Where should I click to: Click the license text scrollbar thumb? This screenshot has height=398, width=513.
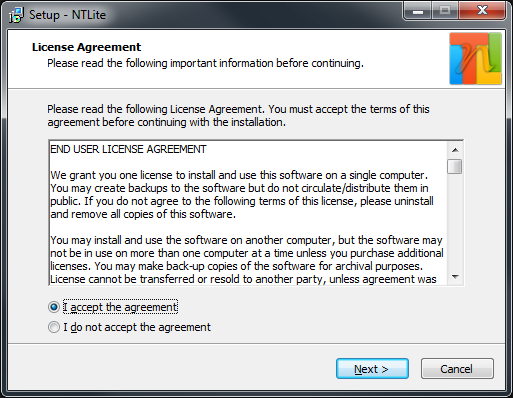(x=455, y=167)
